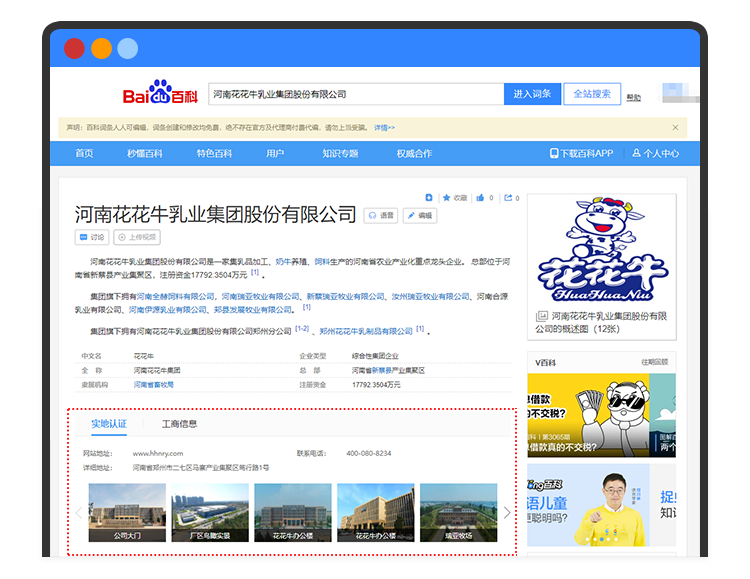
Task: Click the 编辑 pencil button
Action: pos(419,216)
